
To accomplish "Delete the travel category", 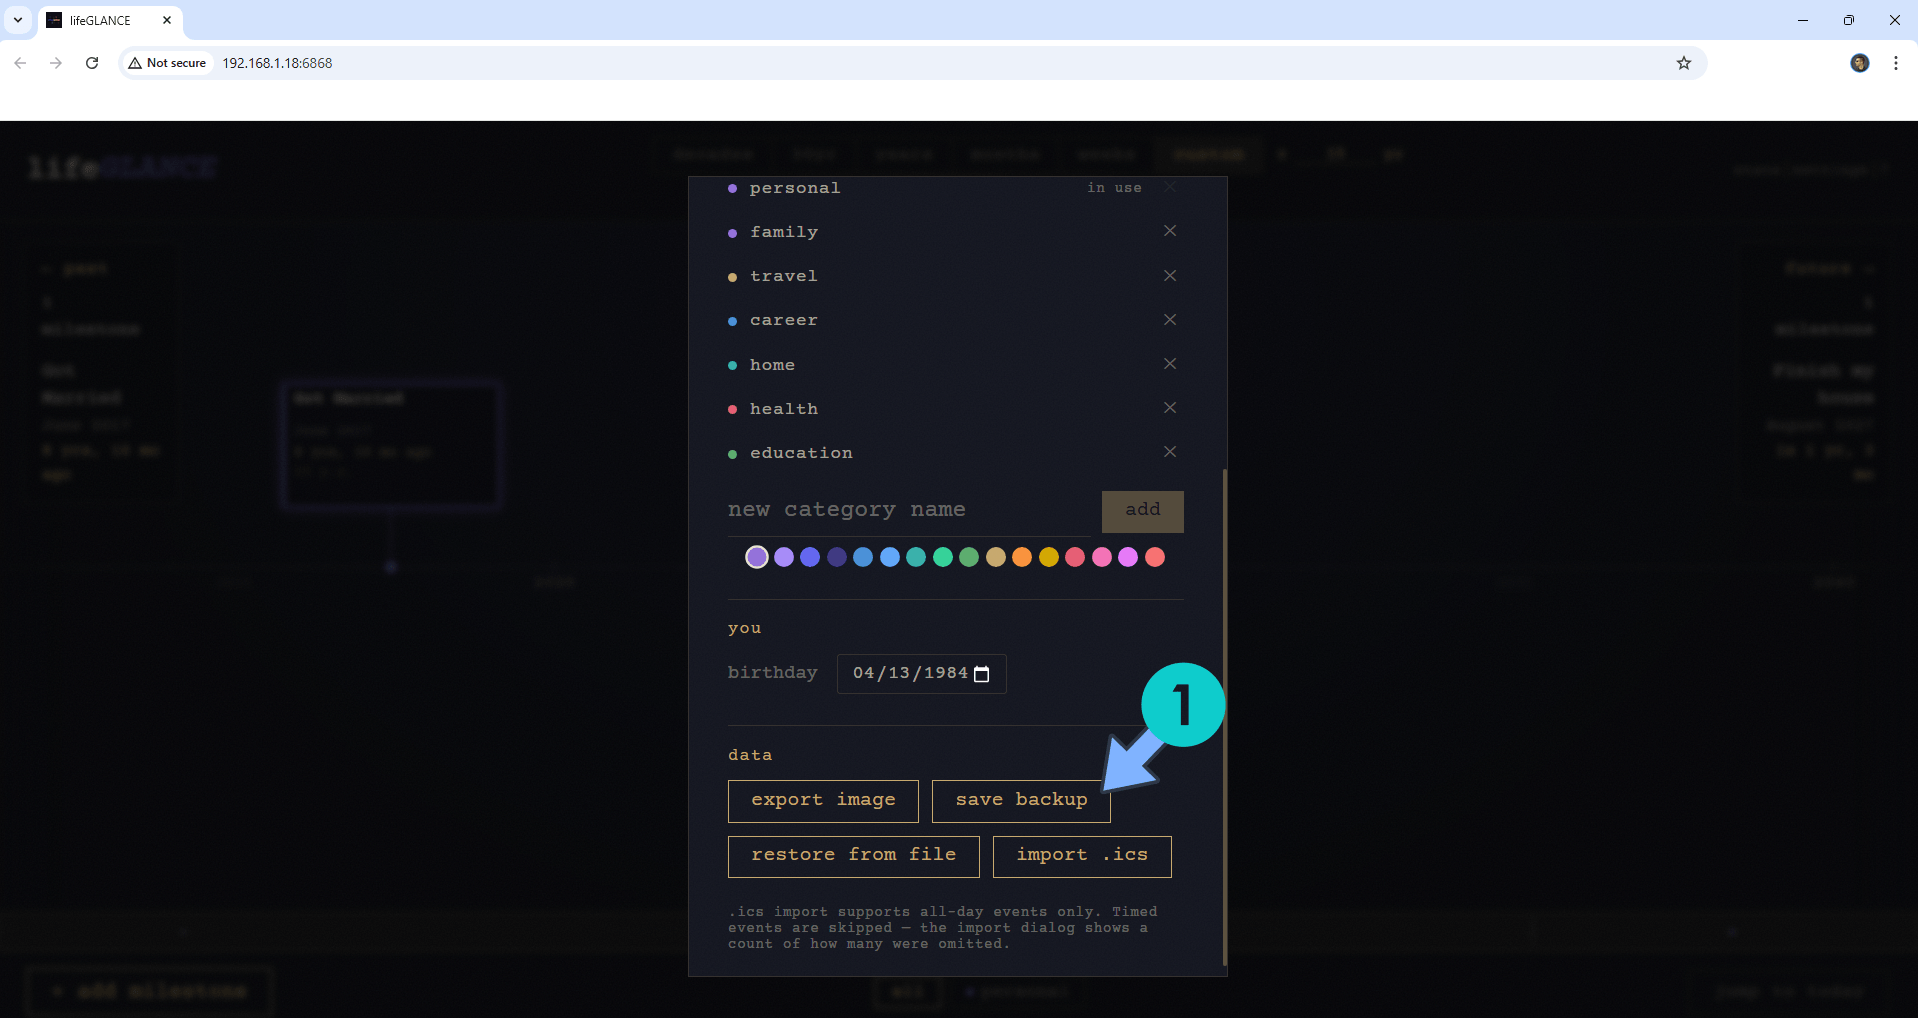I will coord(1169,275).
